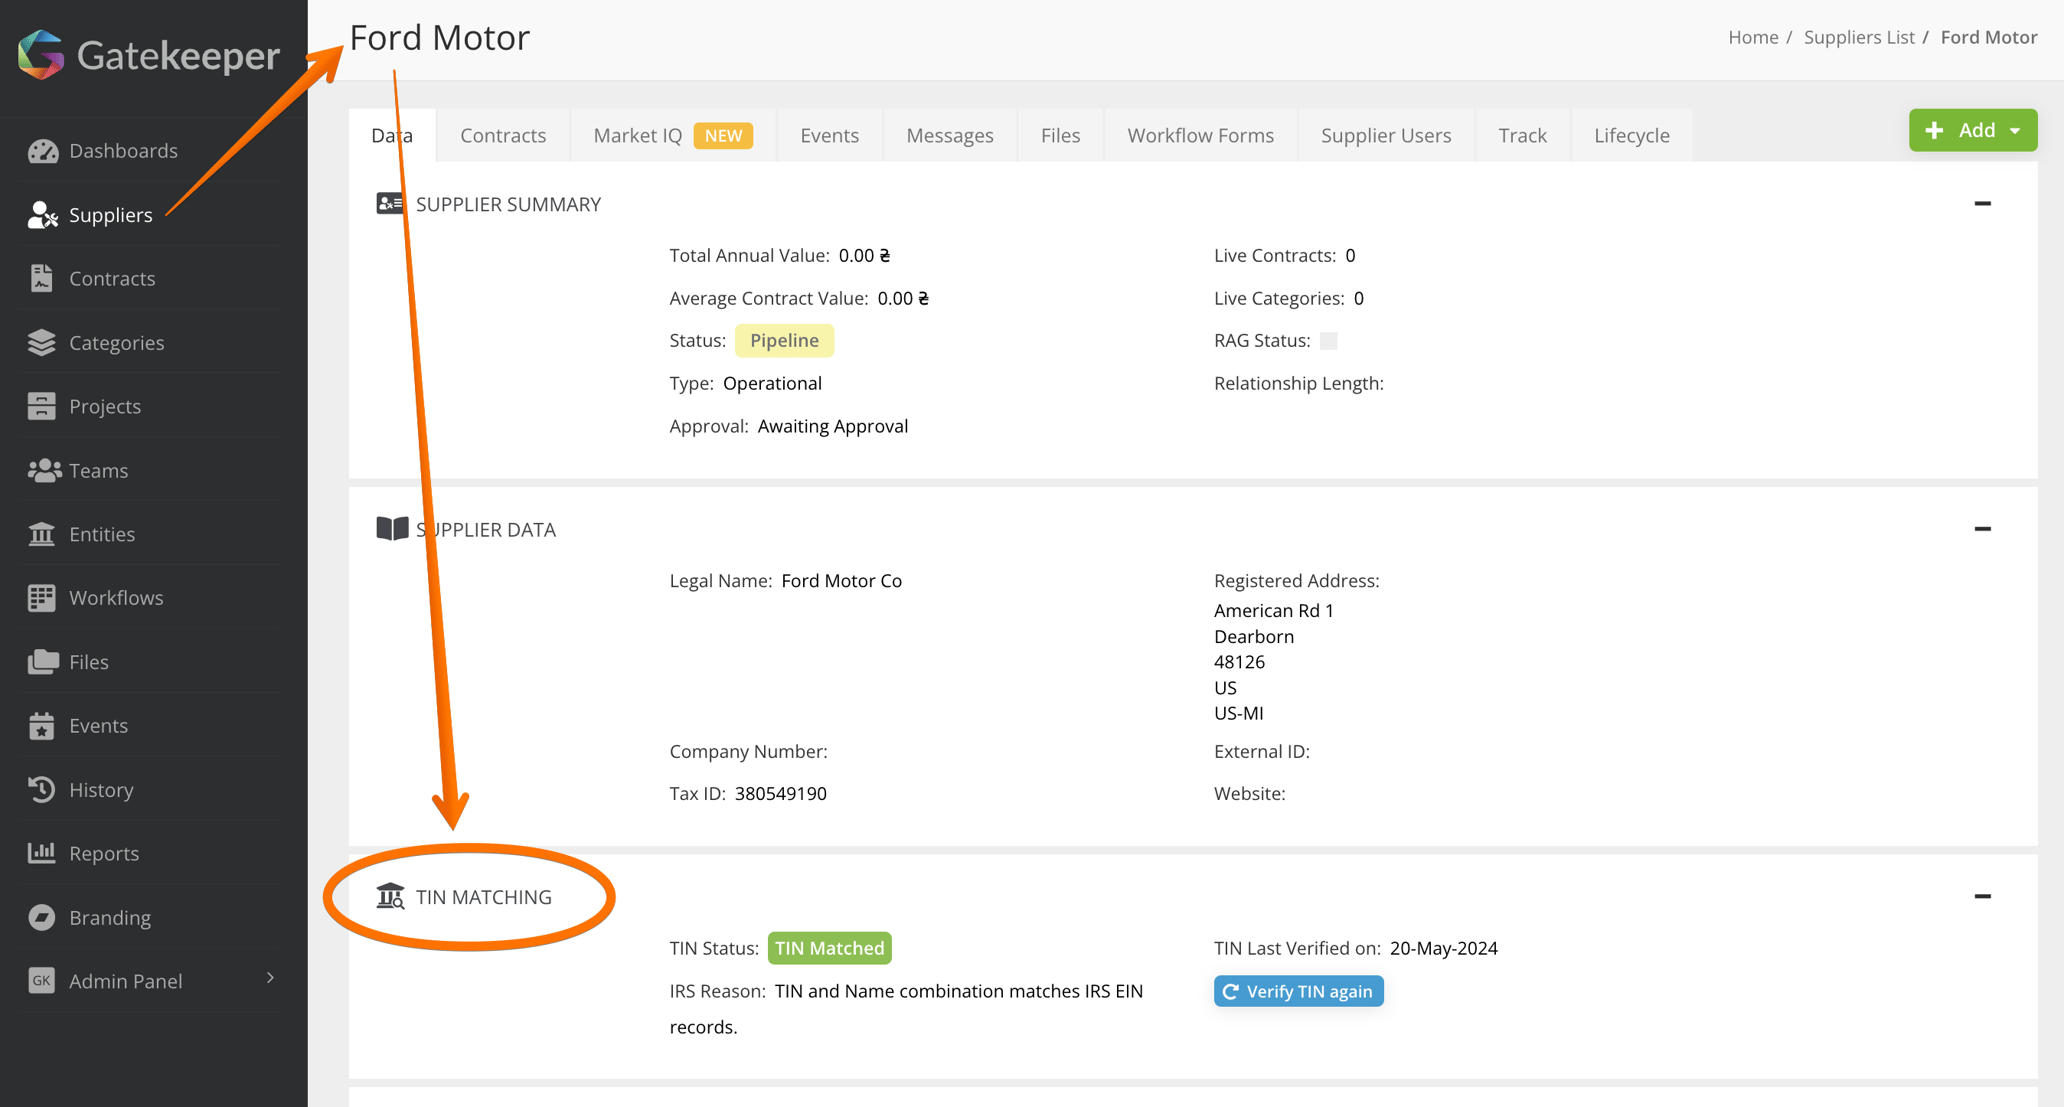
Task: Click the Entities bank icon
Action: (x=42, y=534)
